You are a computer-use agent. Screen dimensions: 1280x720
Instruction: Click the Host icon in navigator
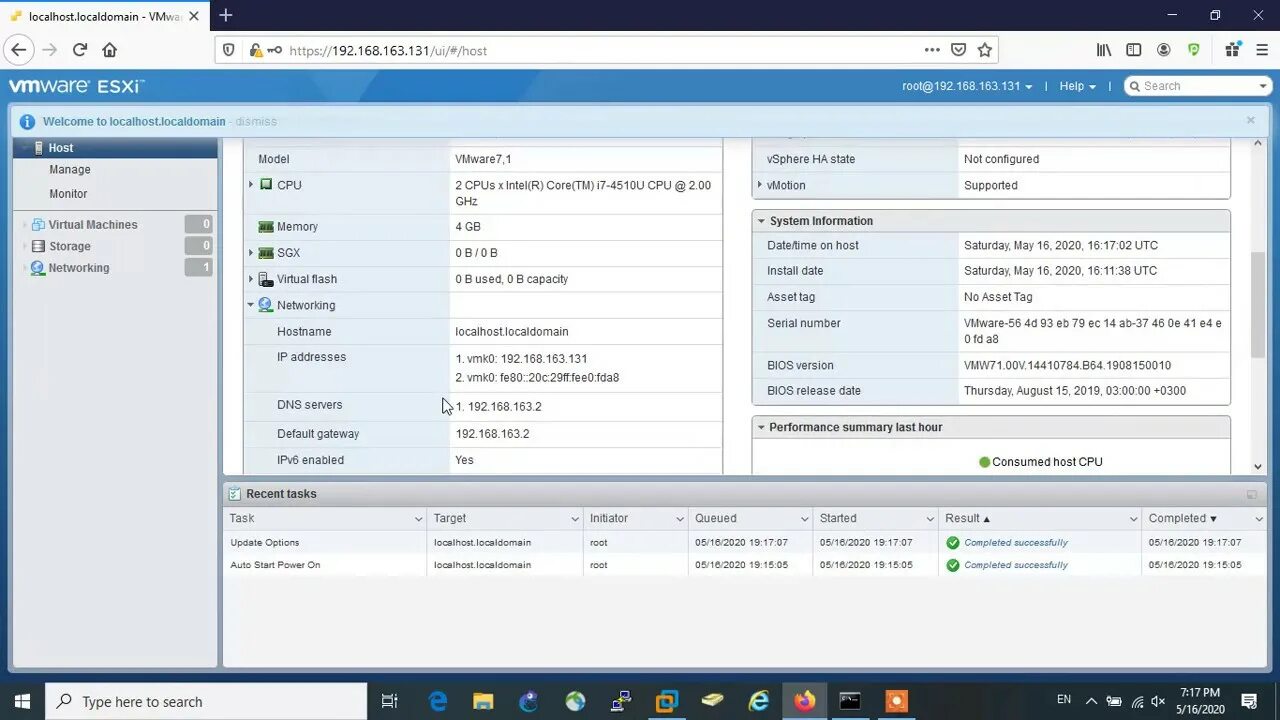pyautogui.click(x=38, y=148)
